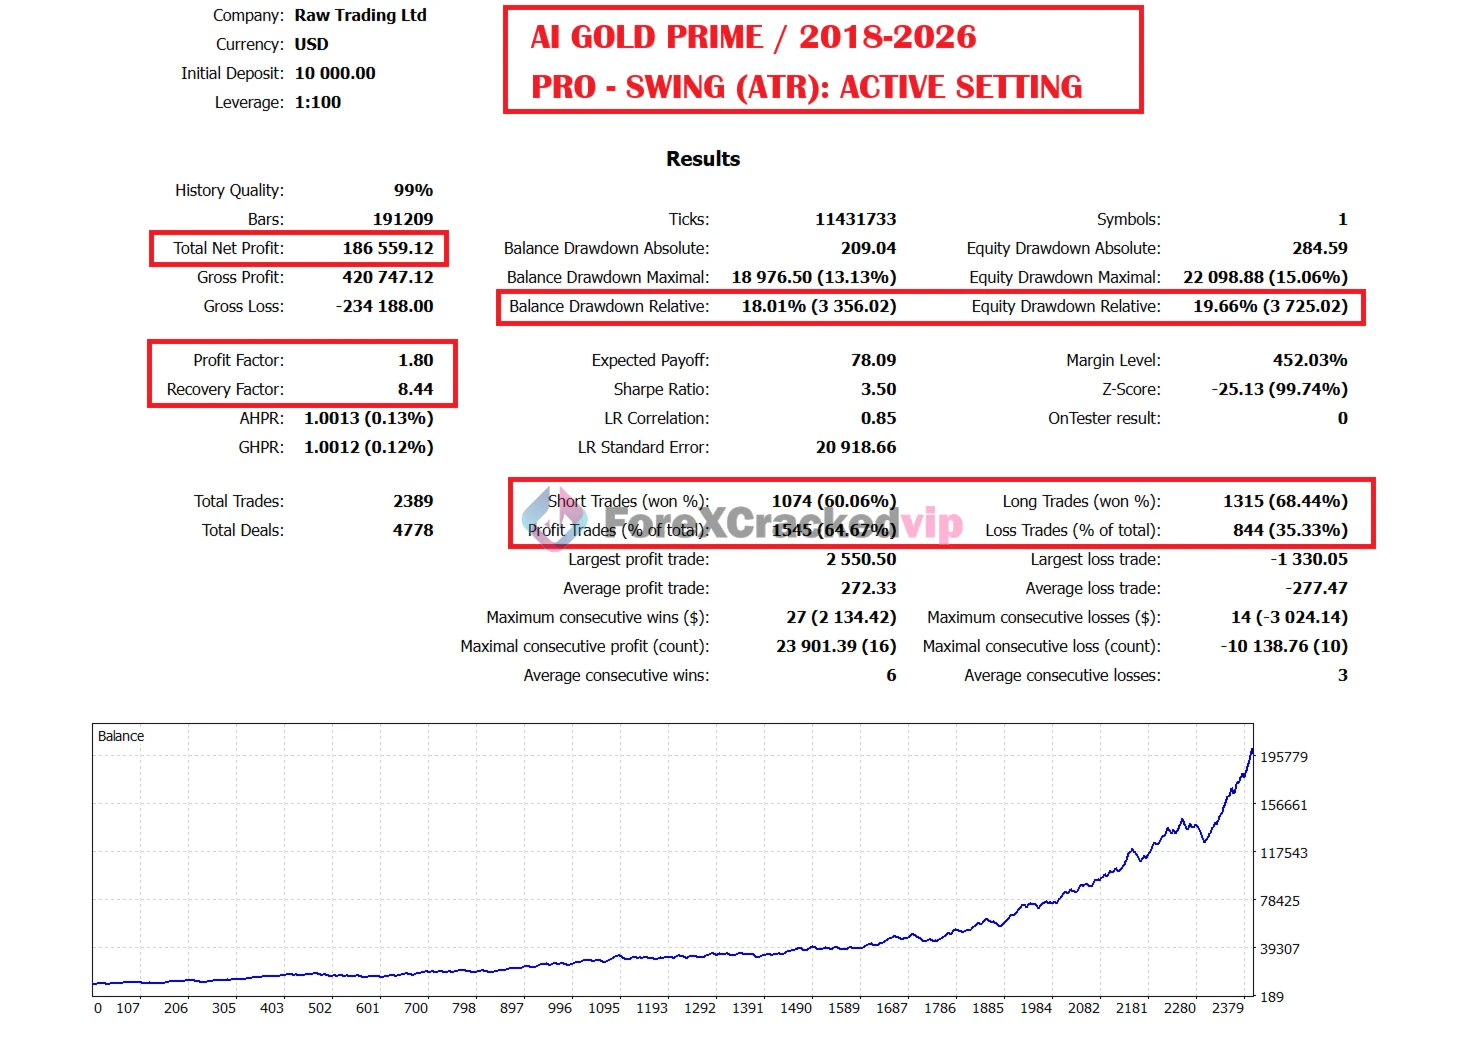
Task: Click the Total Net Profit value 186 559.12
Action: [388, 248]
